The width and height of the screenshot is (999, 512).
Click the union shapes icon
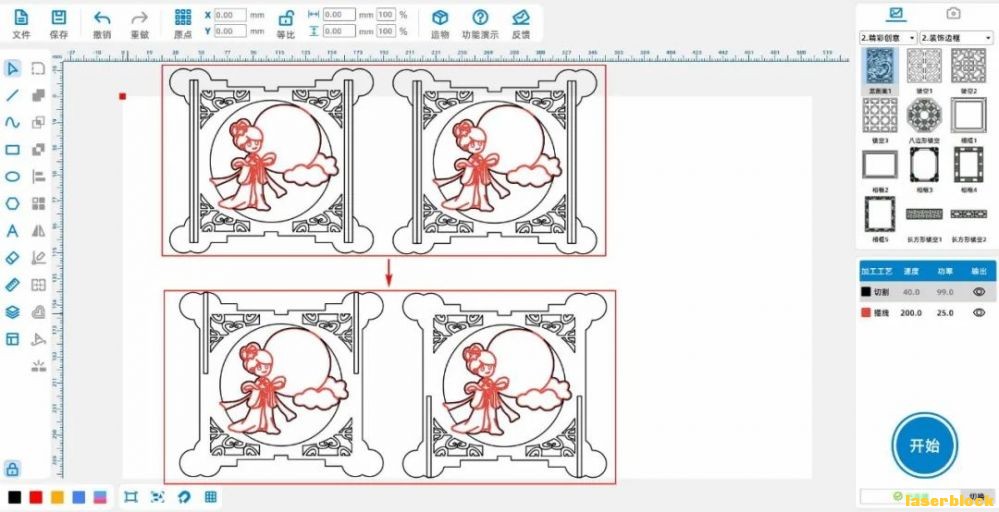point(39,96)
